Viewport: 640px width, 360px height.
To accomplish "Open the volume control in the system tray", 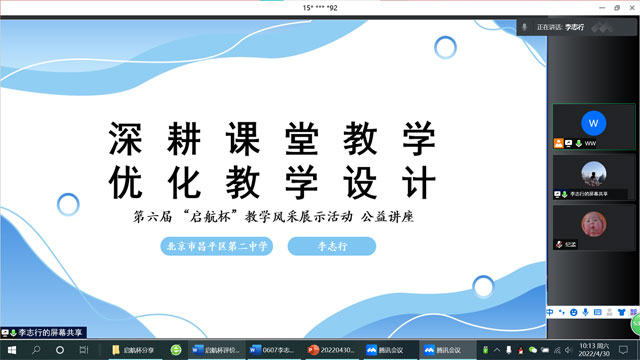I will [x=568, y=350].
